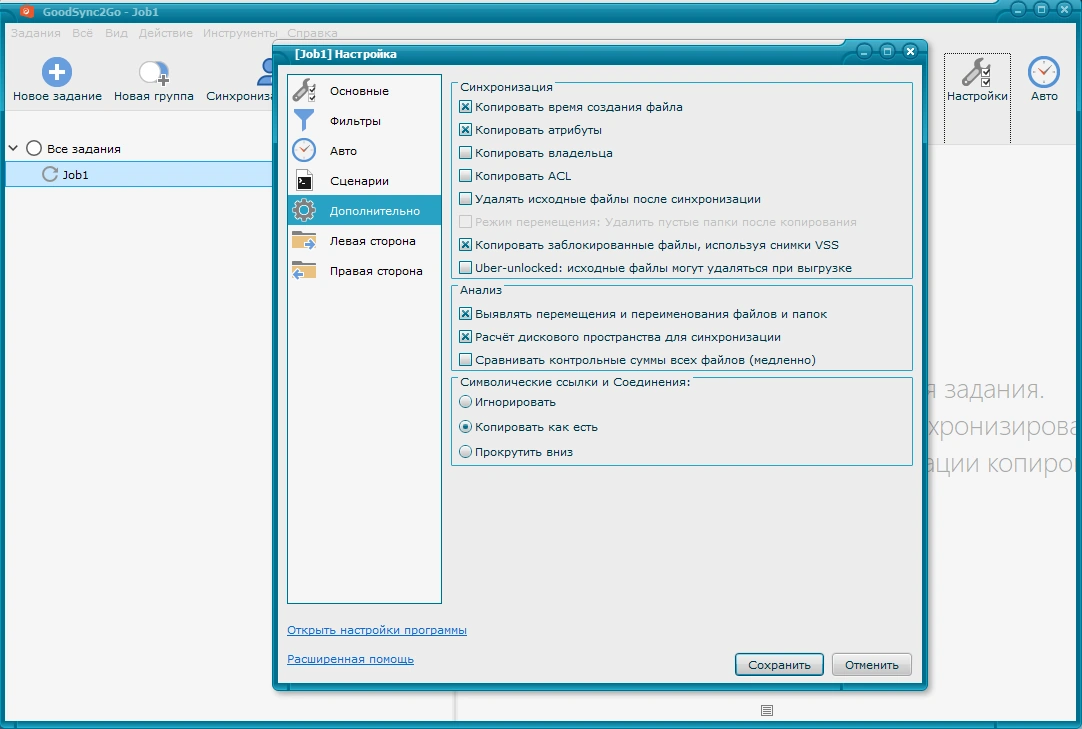Click the wrench icon next to Основные
This screenshot has height=729, width=1082.
point(304,90)
